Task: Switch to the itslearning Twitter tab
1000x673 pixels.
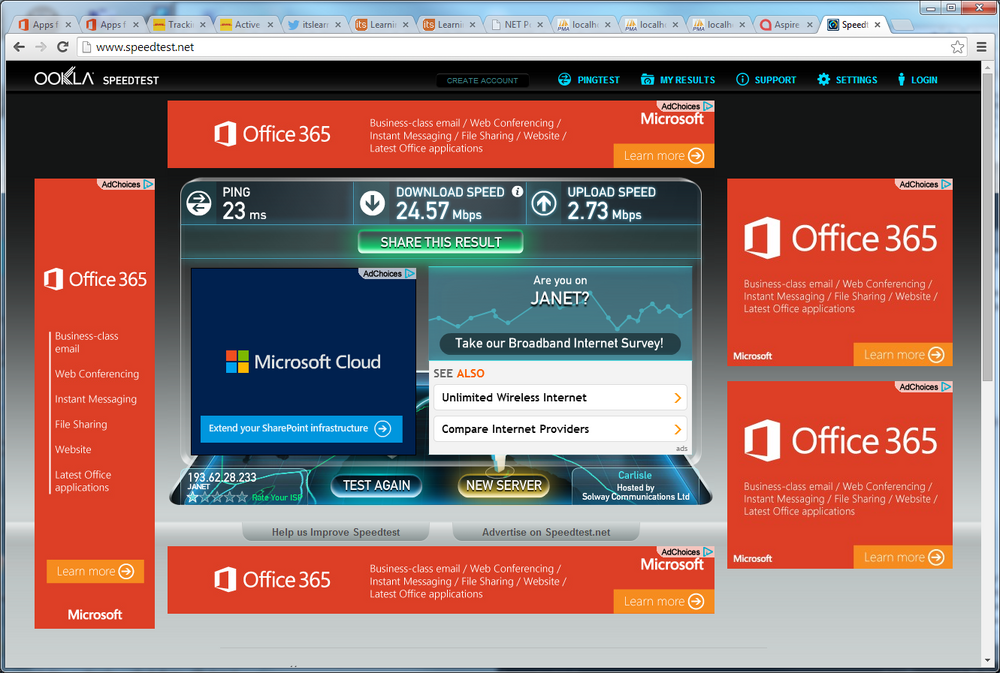Action: [314, 24]
